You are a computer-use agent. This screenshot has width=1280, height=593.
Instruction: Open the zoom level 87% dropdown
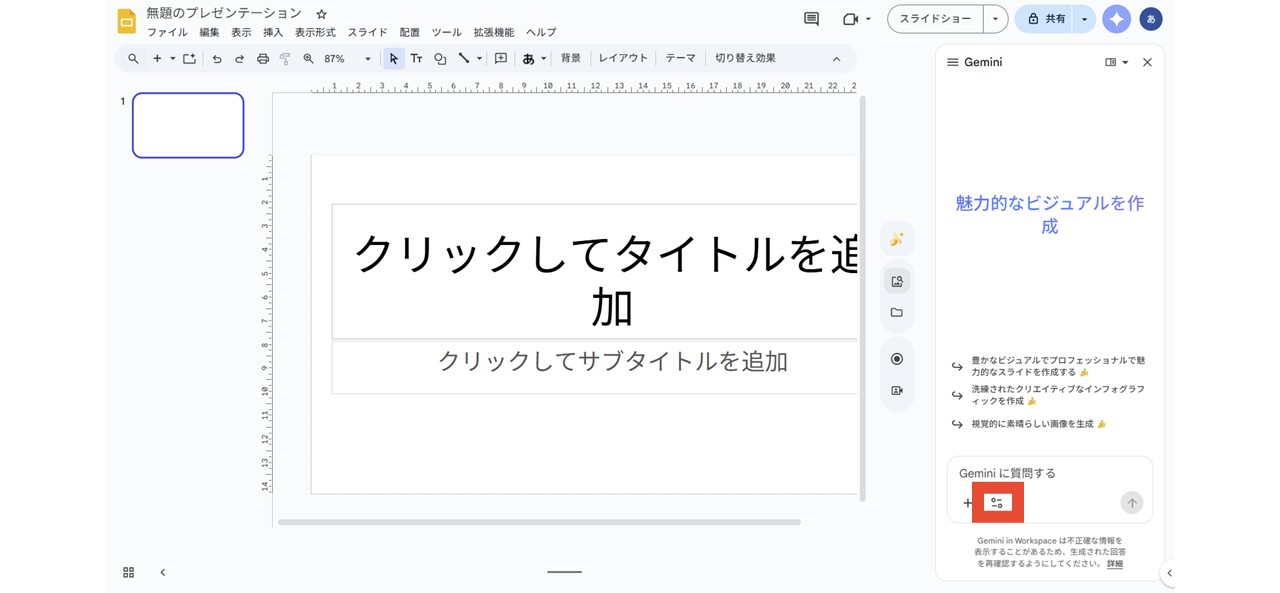(x=338, y=58)
